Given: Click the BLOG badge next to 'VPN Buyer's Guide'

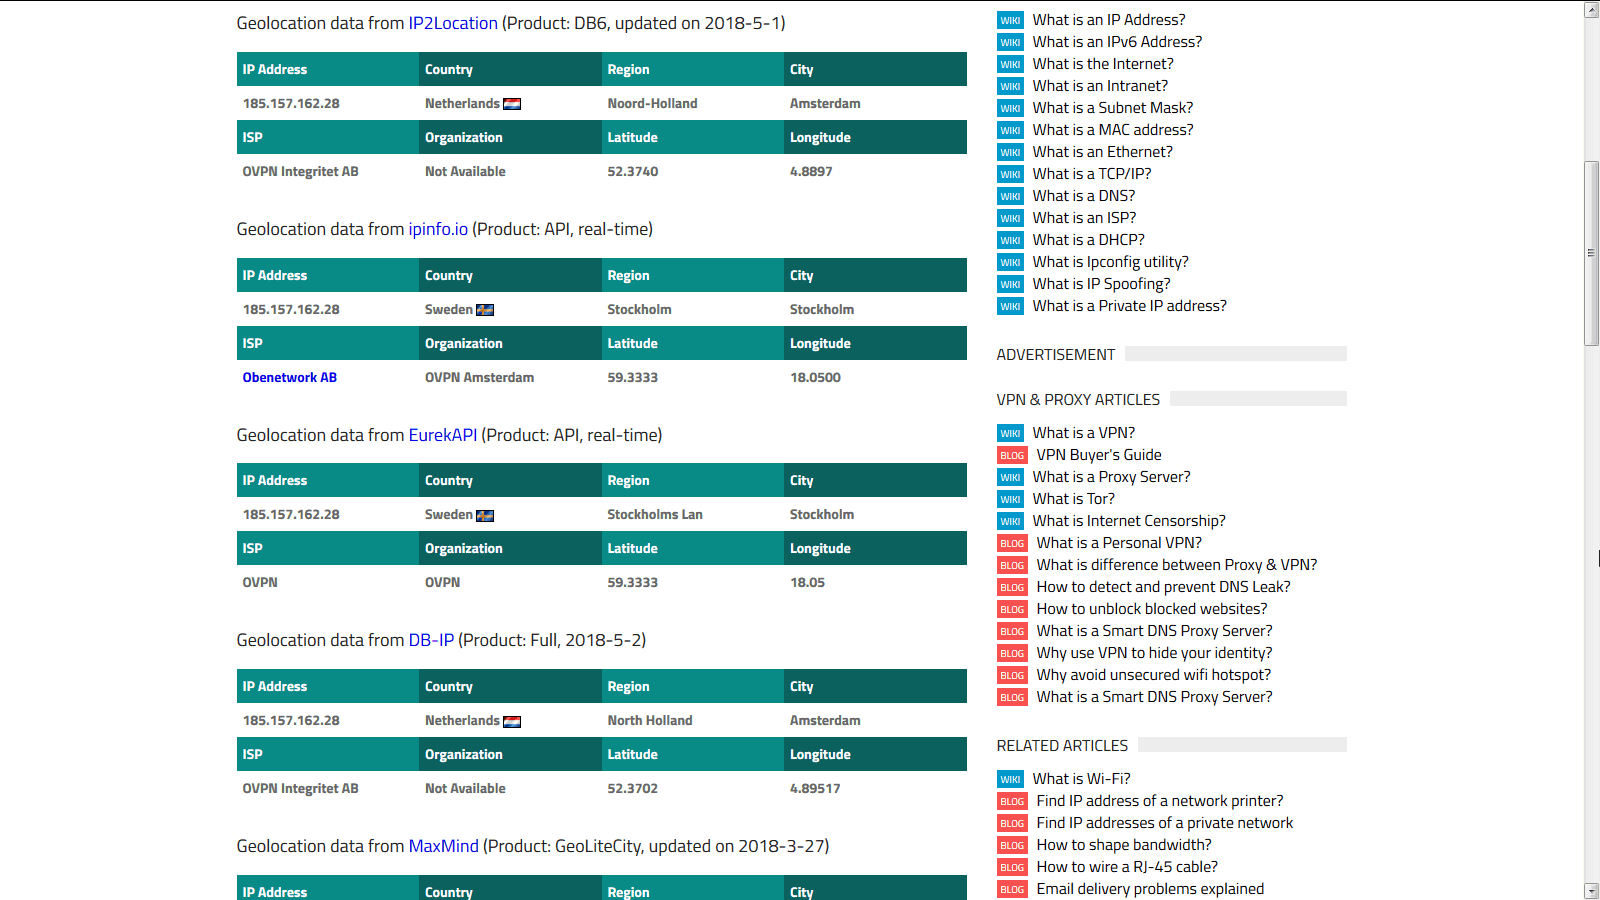Looking at the screenshot, I should pos(1012,455).
